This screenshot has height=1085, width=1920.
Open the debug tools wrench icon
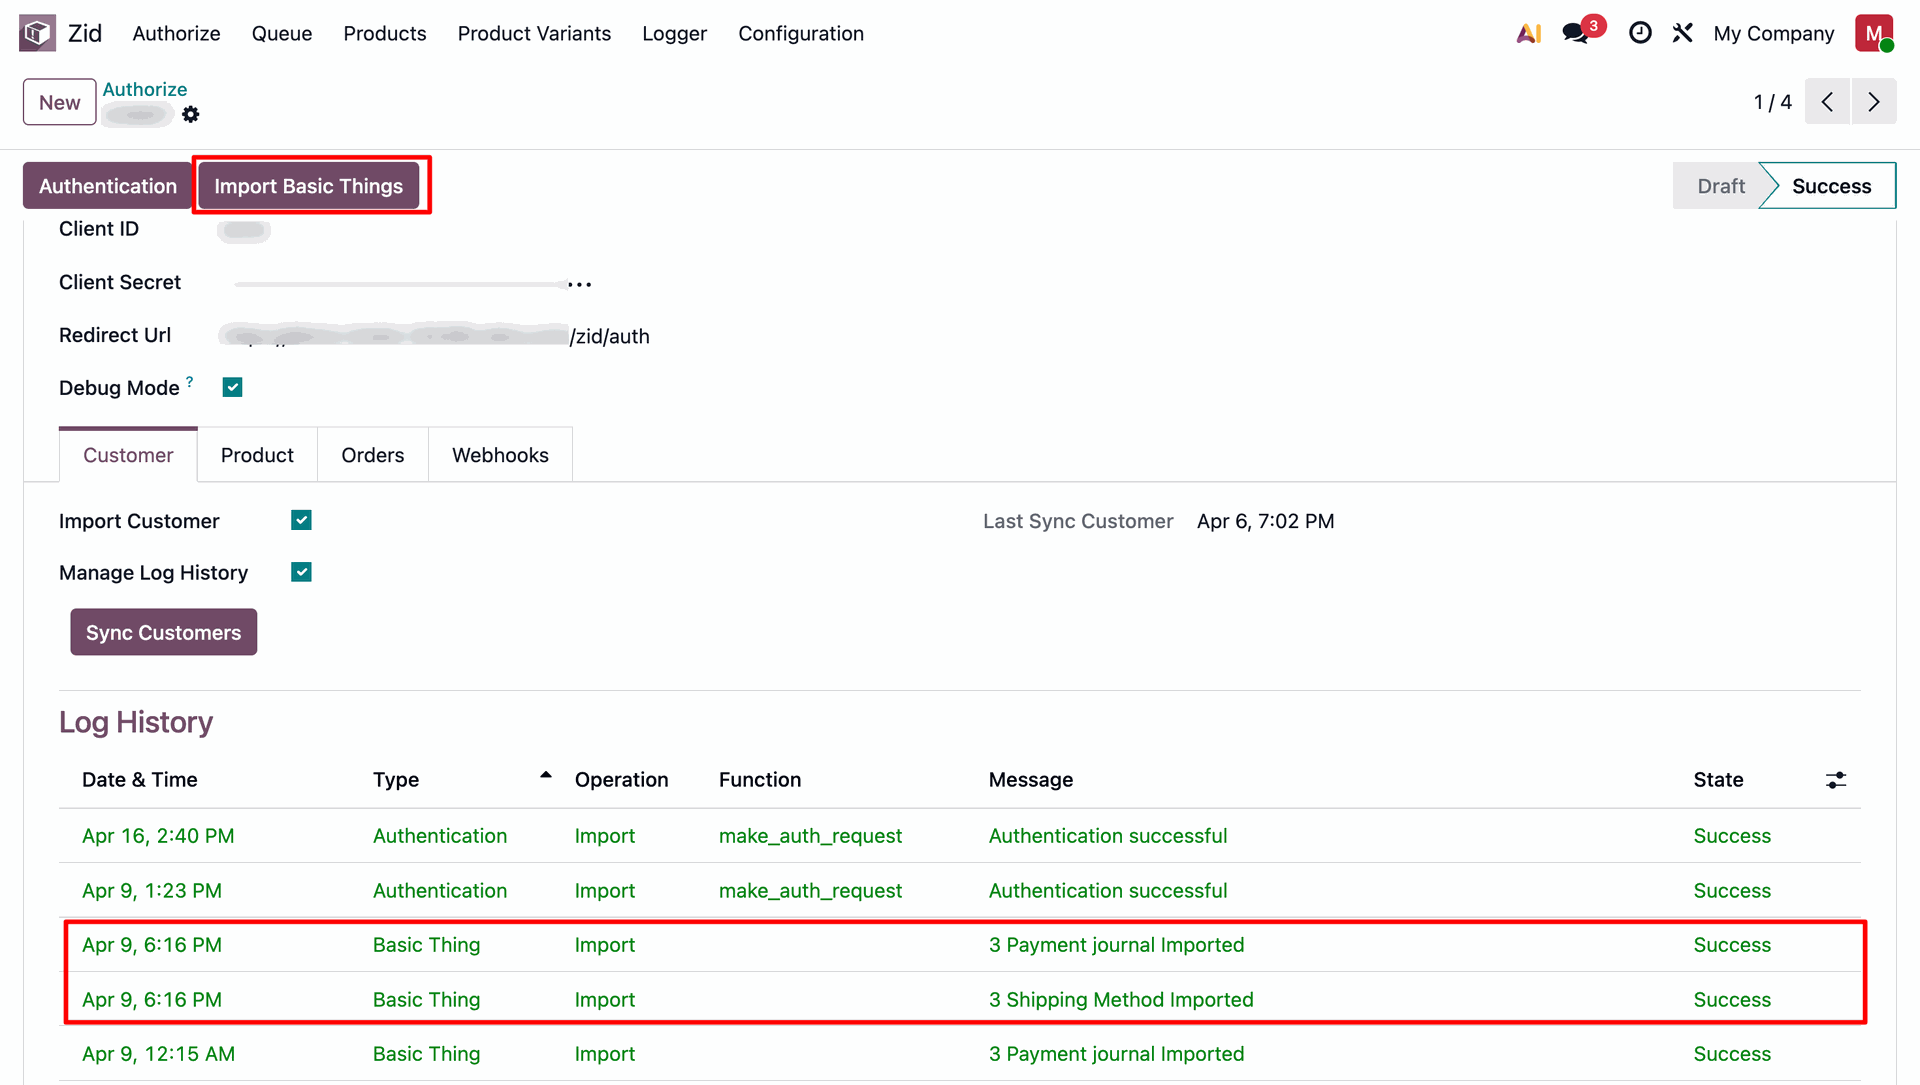click(1683, 33)
